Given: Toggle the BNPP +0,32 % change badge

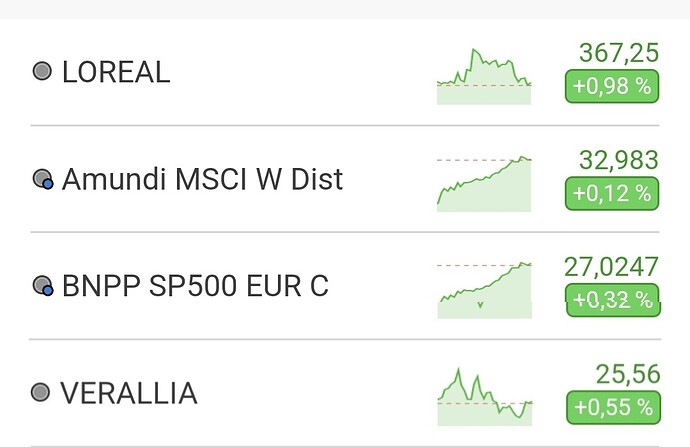Looking at the screenshot, I should (x=612, y=299).
